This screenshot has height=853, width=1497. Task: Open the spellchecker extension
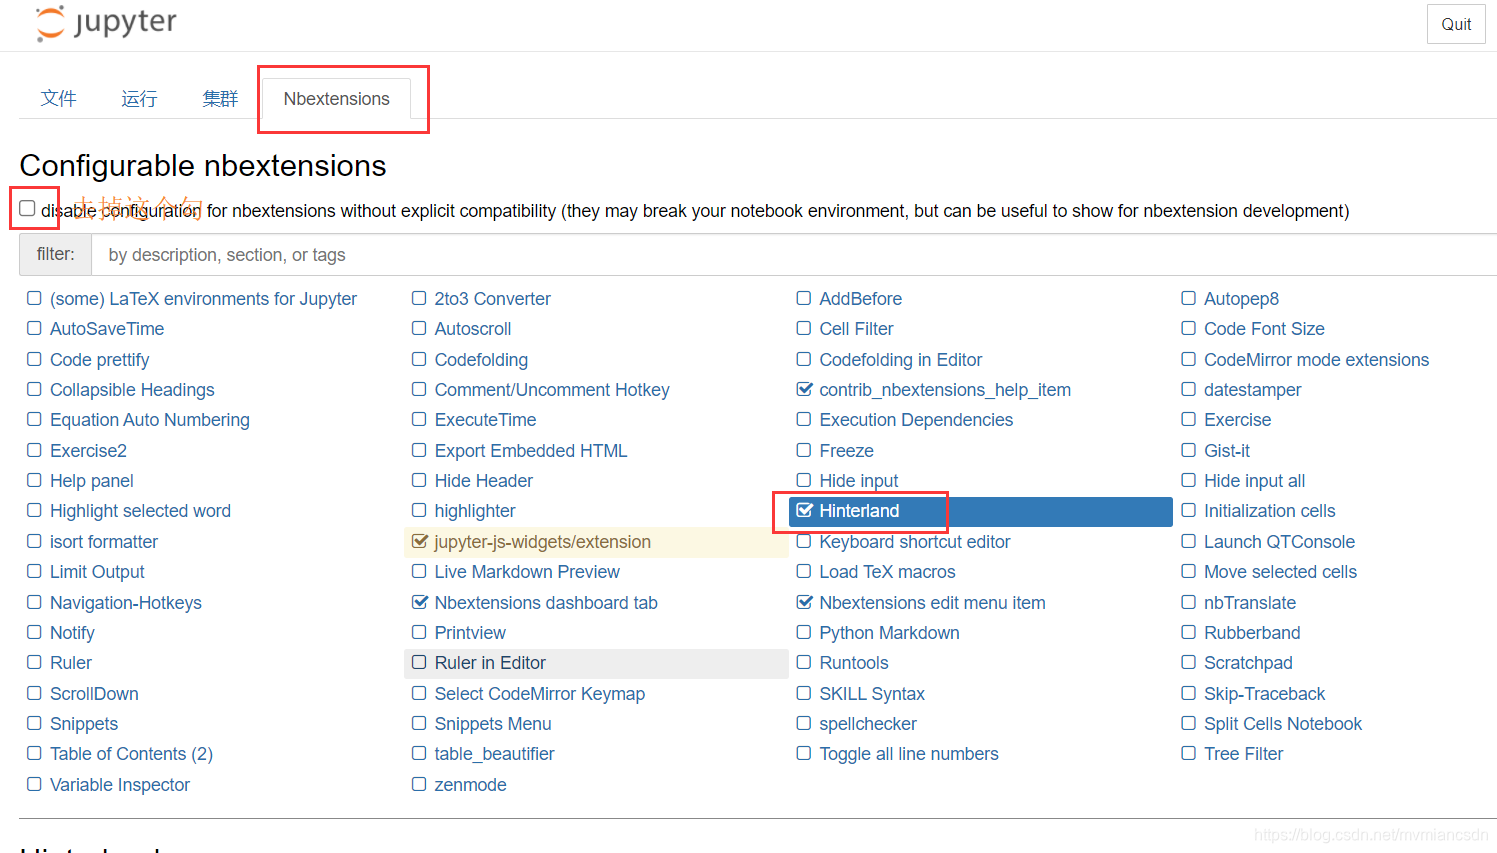click(868, 724)
